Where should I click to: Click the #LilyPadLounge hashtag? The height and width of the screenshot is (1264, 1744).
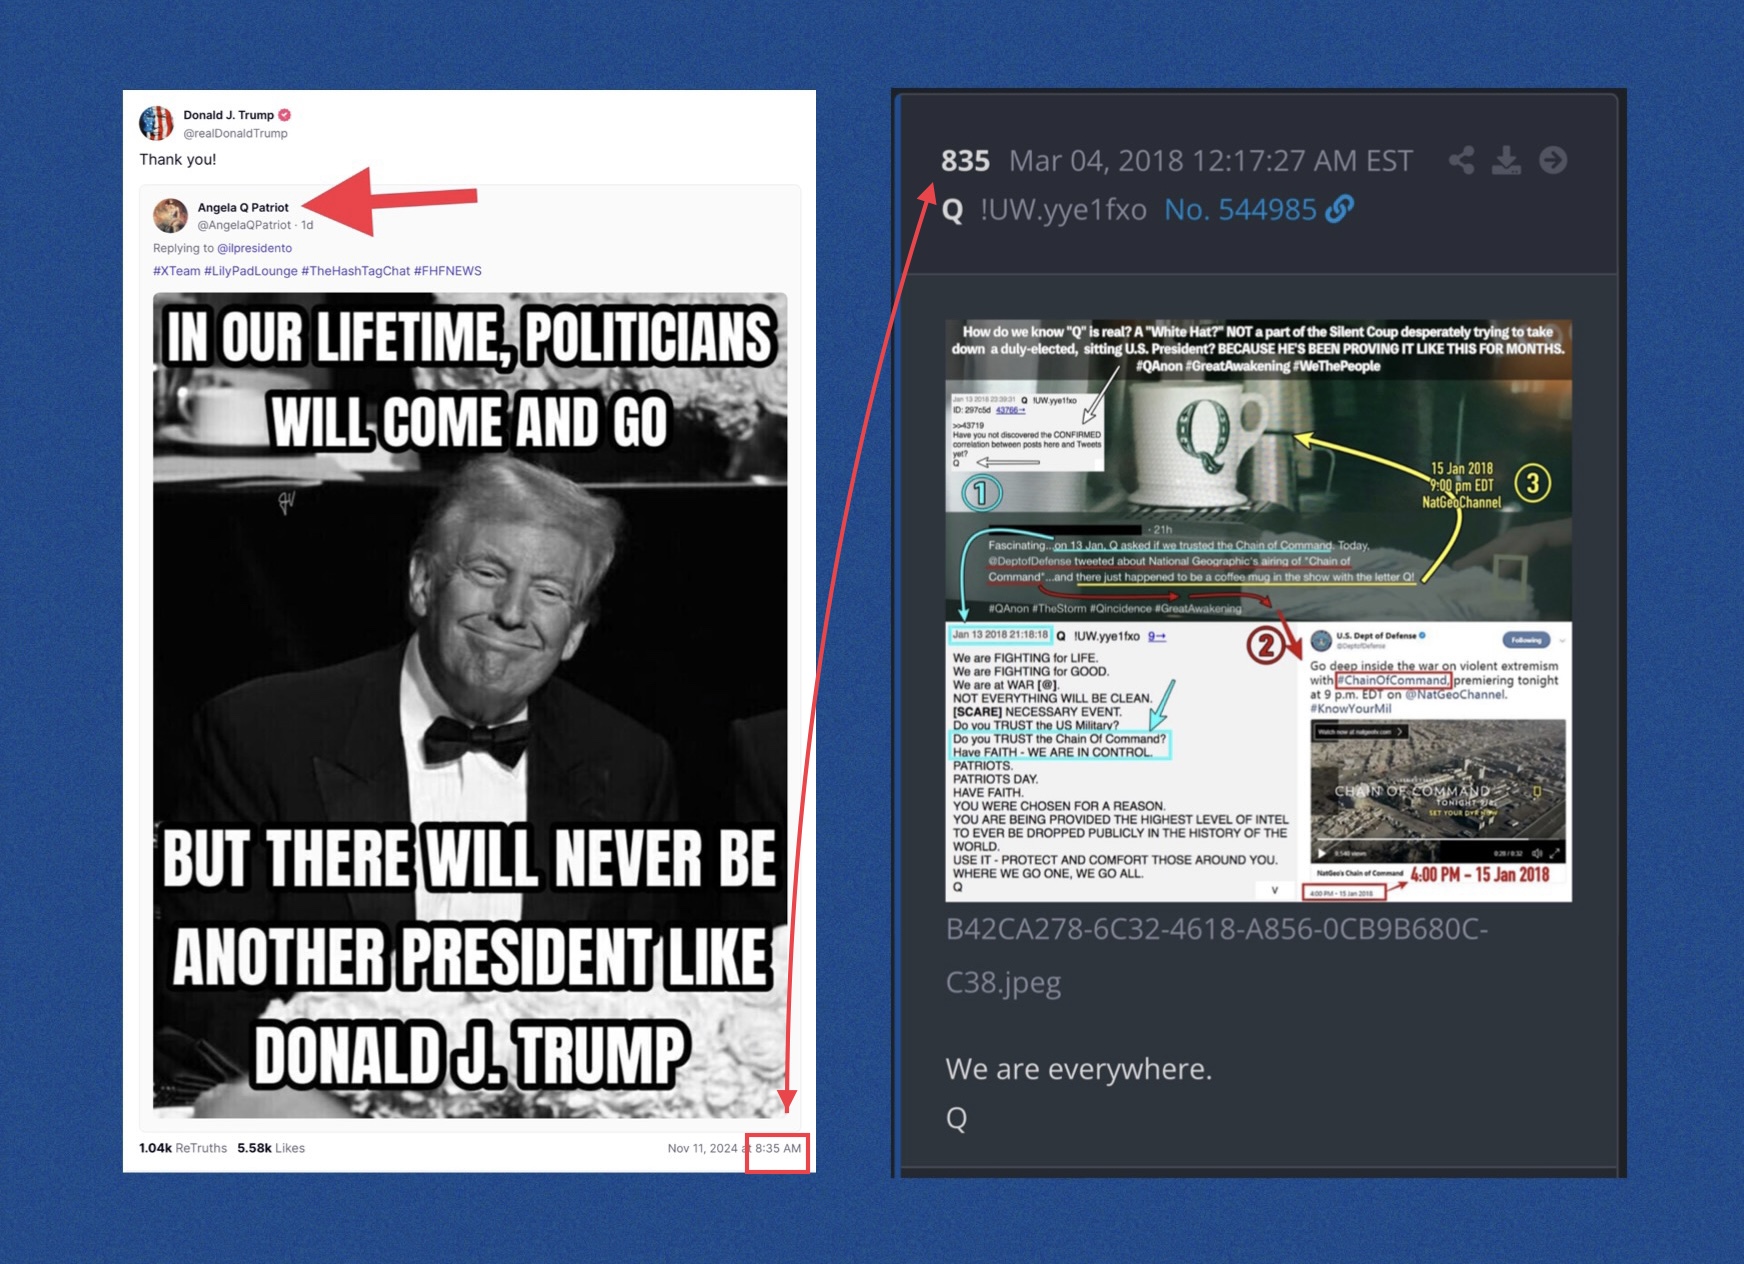click(x=251, y=271)
